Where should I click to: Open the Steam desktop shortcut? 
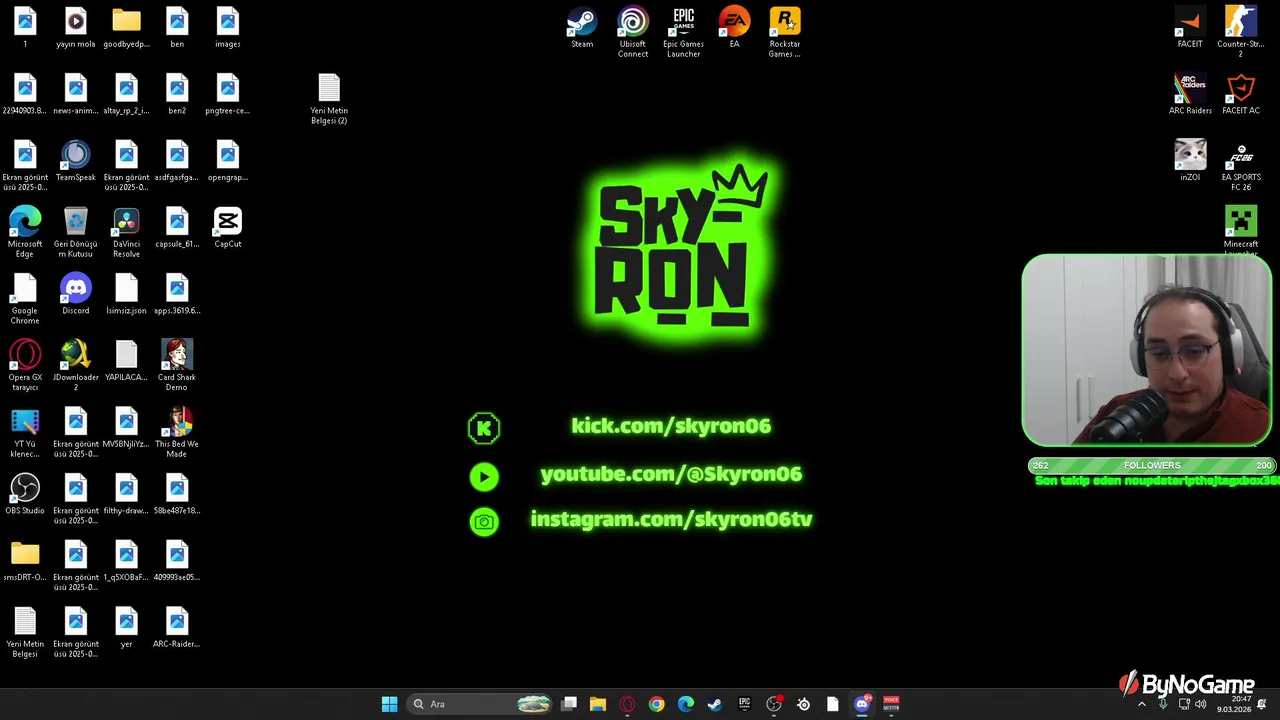[582, 28]
